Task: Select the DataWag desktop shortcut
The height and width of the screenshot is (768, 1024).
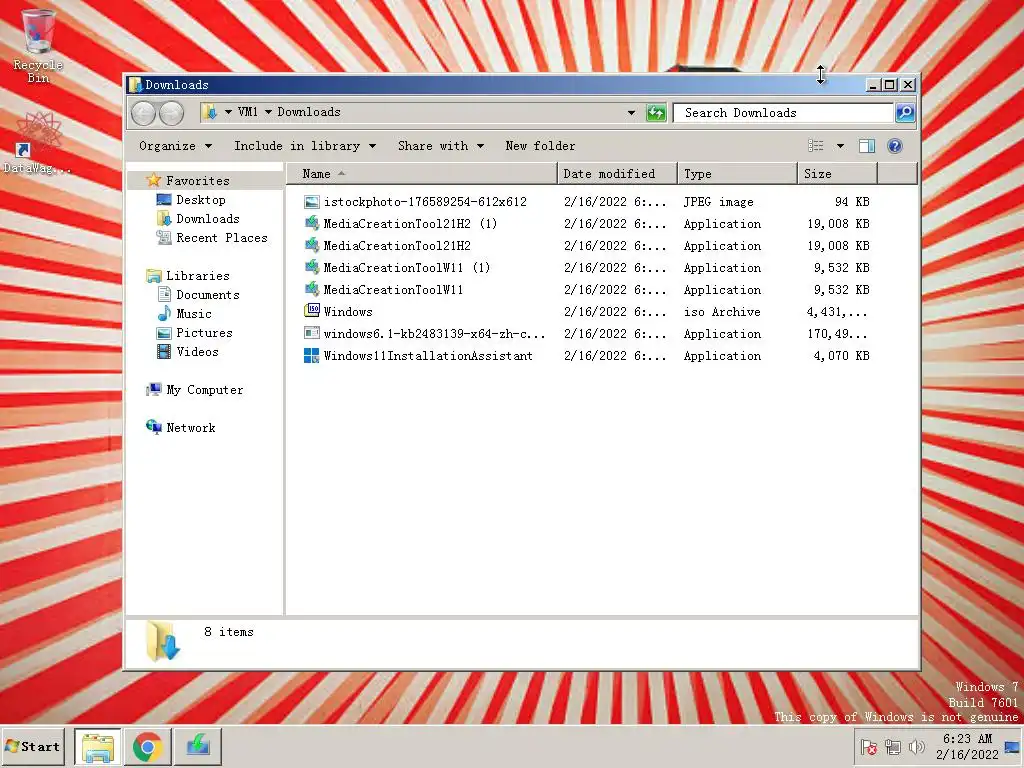Action: coord(37,144)
